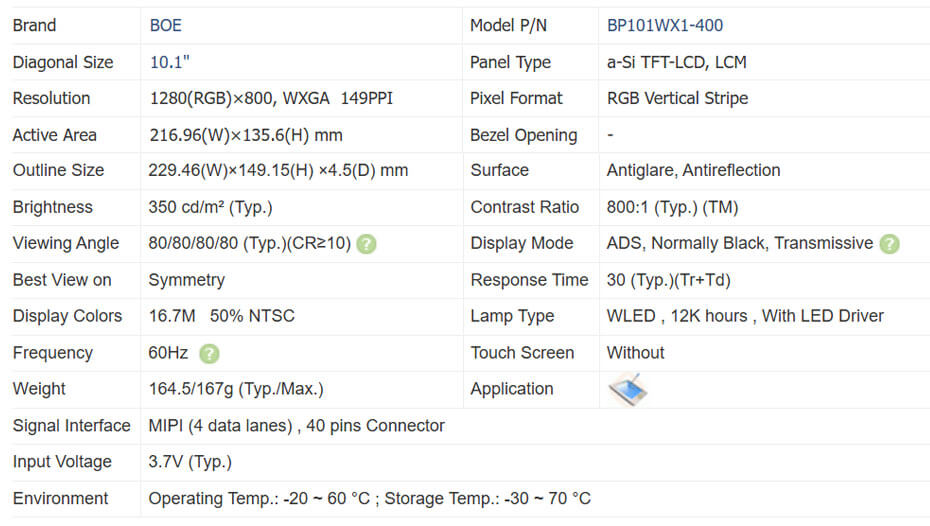Follow the 10.1" diagonal size link
Image resolution: width=930 pixels, height=526 pixels.
click(x=169, y=62)
